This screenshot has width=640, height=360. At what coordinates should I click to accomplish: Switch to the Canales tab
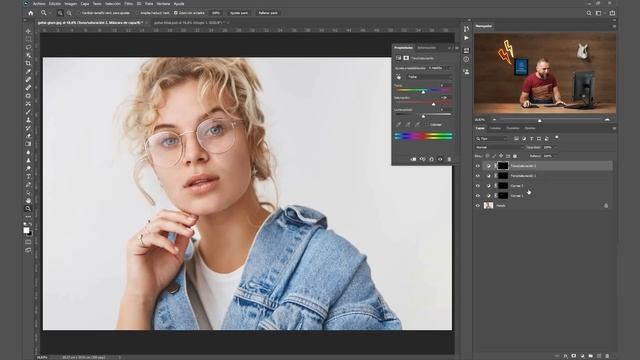pyautogui.click(x=495, y=128)
